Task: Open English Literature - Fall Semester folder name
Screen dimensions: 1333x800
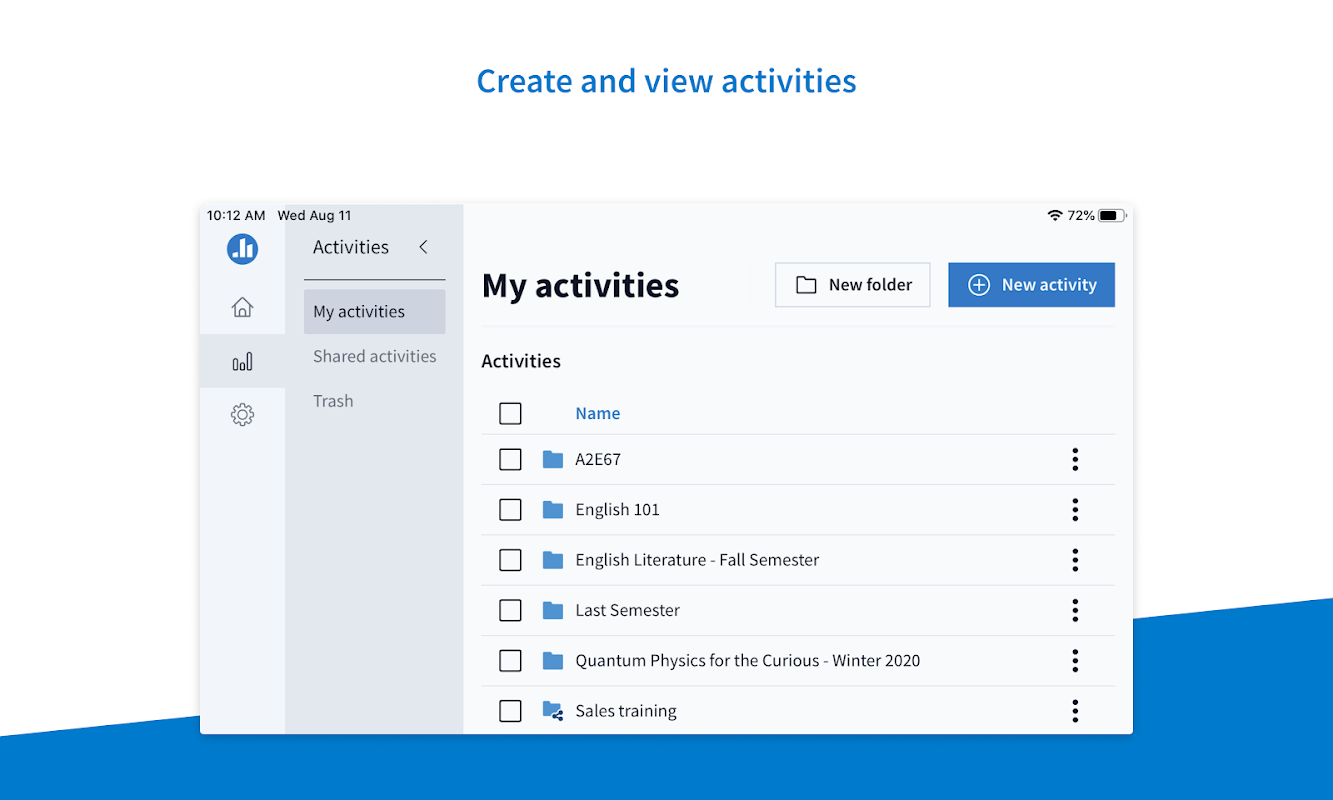Action: pyautogui.click(x=697, y=560)
